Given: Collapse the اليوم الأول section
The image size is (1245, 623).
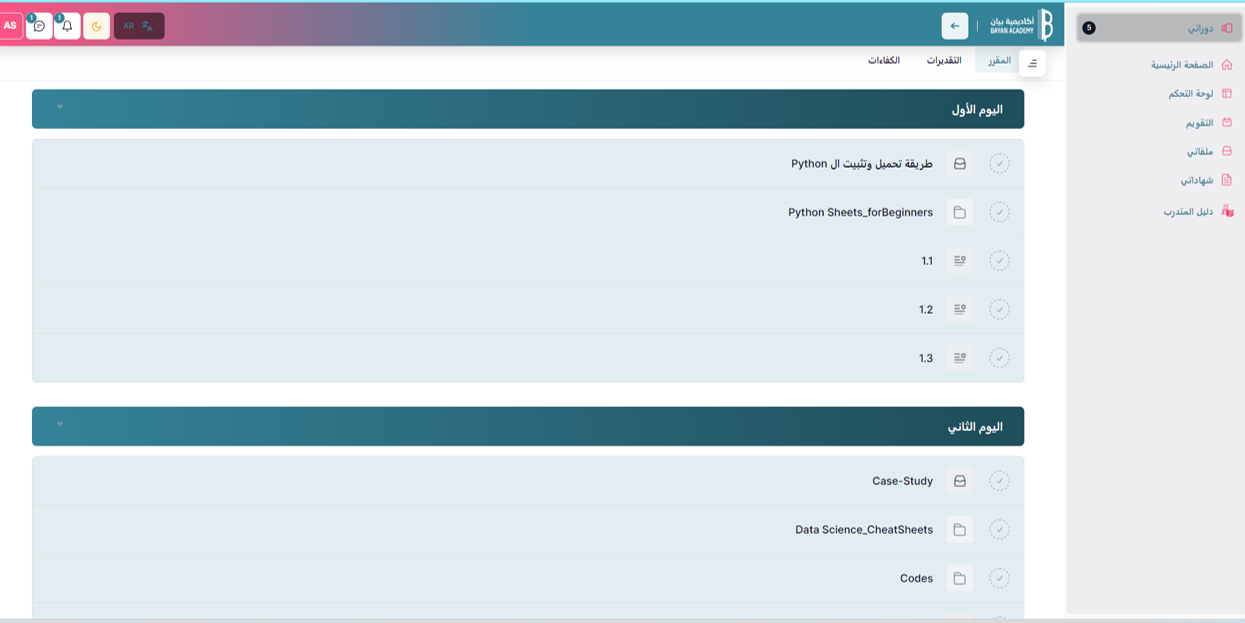Looking at the screenshot, I should (x=60, y=108).
